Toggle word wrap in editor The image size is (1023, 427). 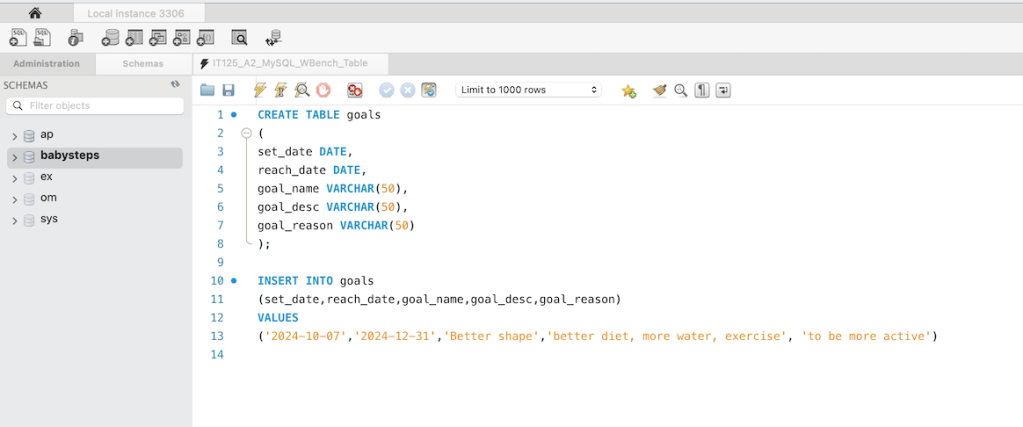[x=723, y=90]
